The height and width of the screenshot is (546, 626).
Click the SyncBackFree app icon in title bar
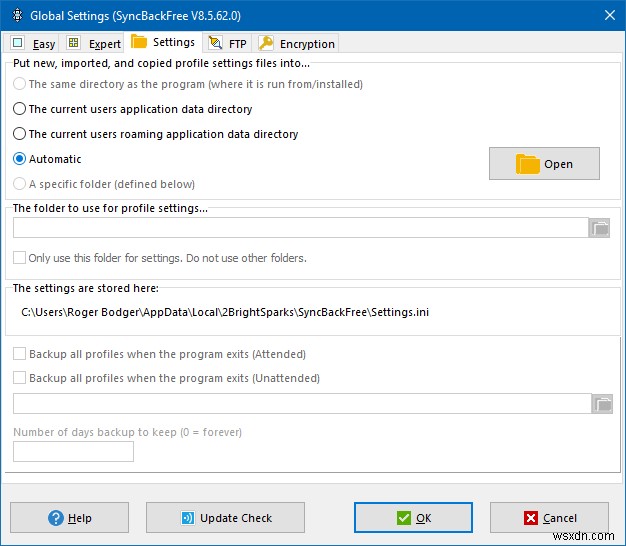click(14, 15)
